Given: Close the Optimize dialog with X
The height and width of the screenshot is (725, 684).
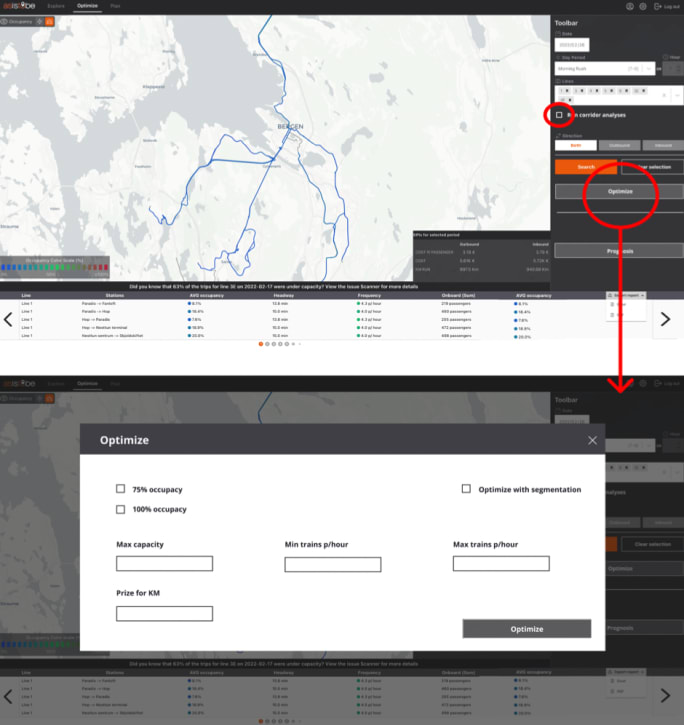Looking at the screenshot, I should click(x=592, y=440).
